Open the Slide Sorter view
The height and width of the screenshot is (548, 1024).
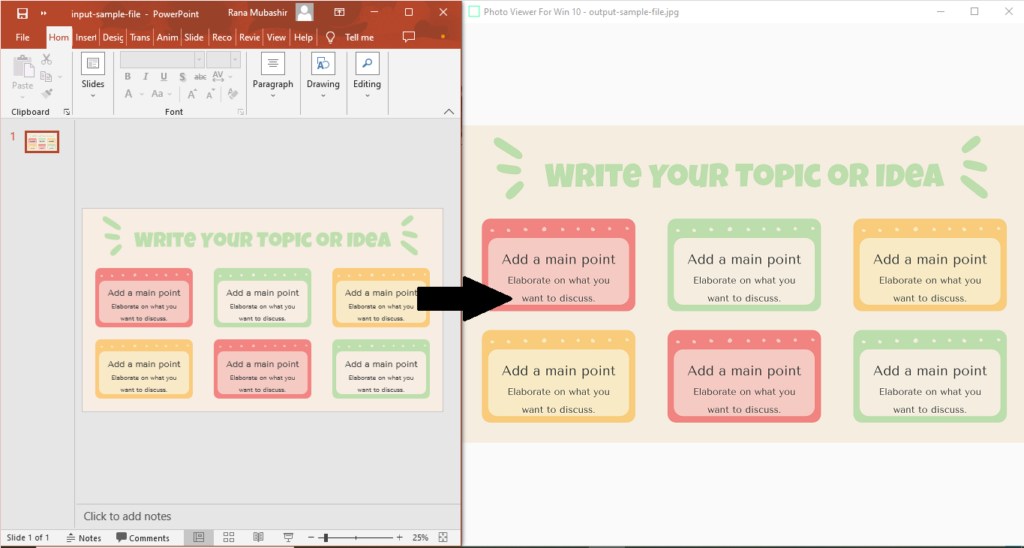coord(228,538)
